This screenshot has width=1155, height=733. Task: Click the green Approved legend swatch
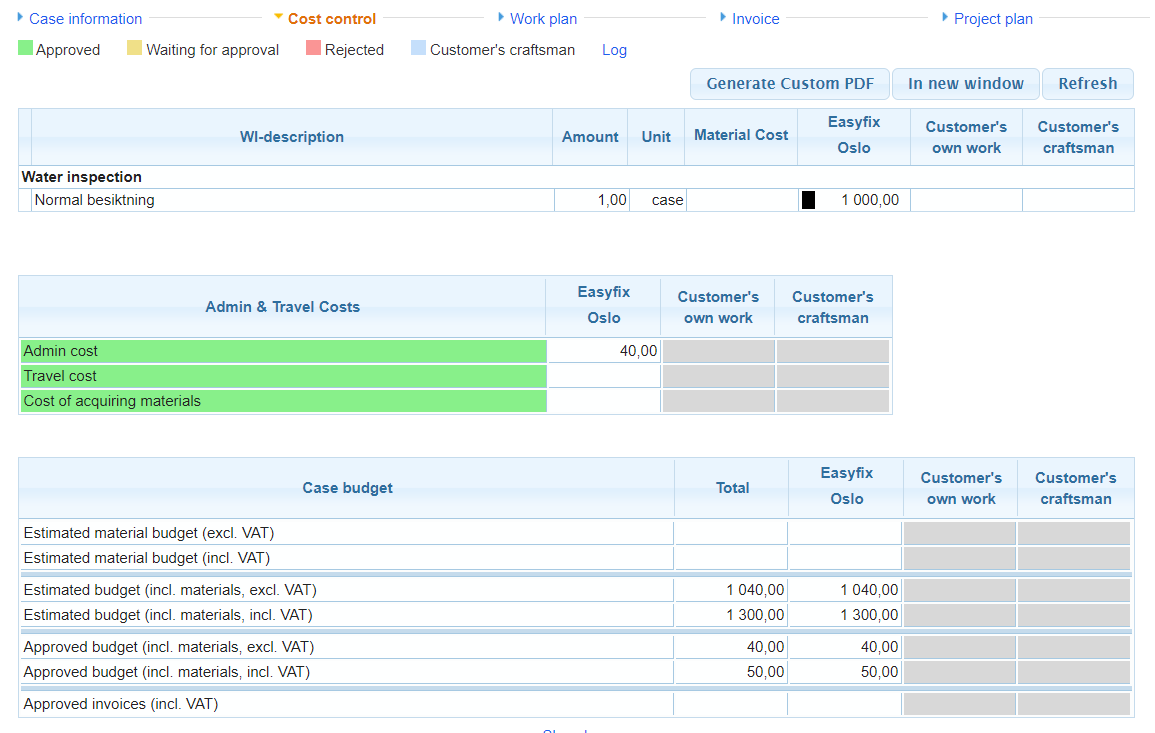click(x=26, y=48)
